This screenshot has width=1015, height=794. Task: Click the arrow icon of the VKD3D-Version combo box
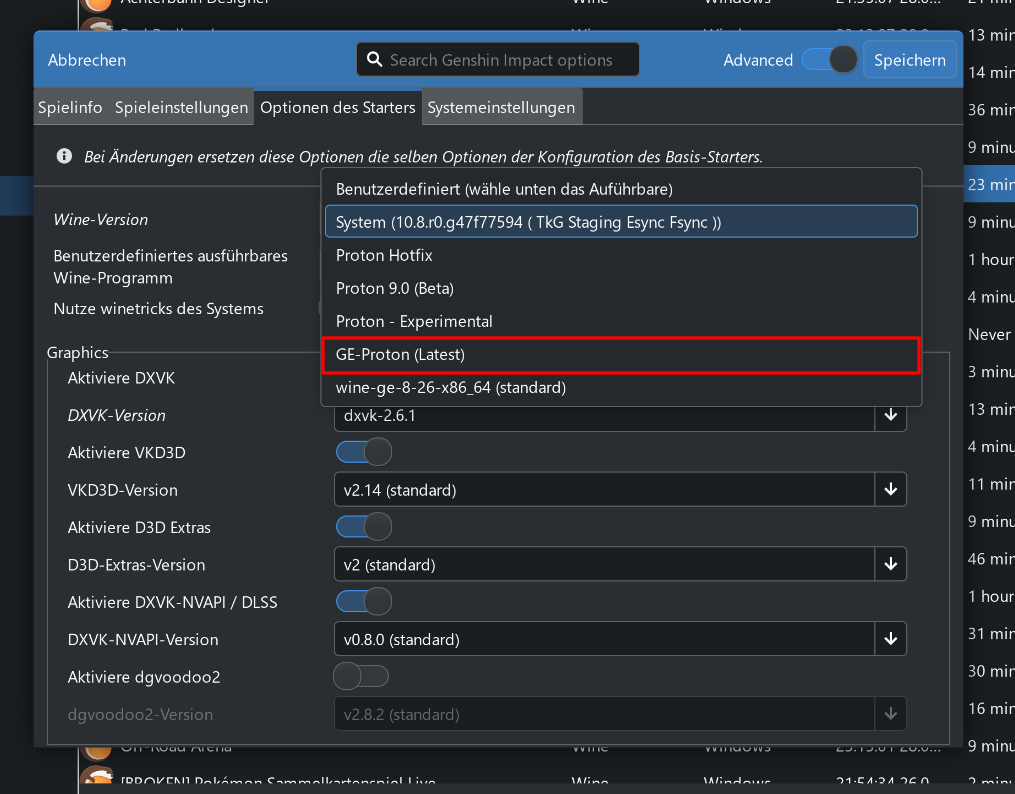(x=891, y=490)
